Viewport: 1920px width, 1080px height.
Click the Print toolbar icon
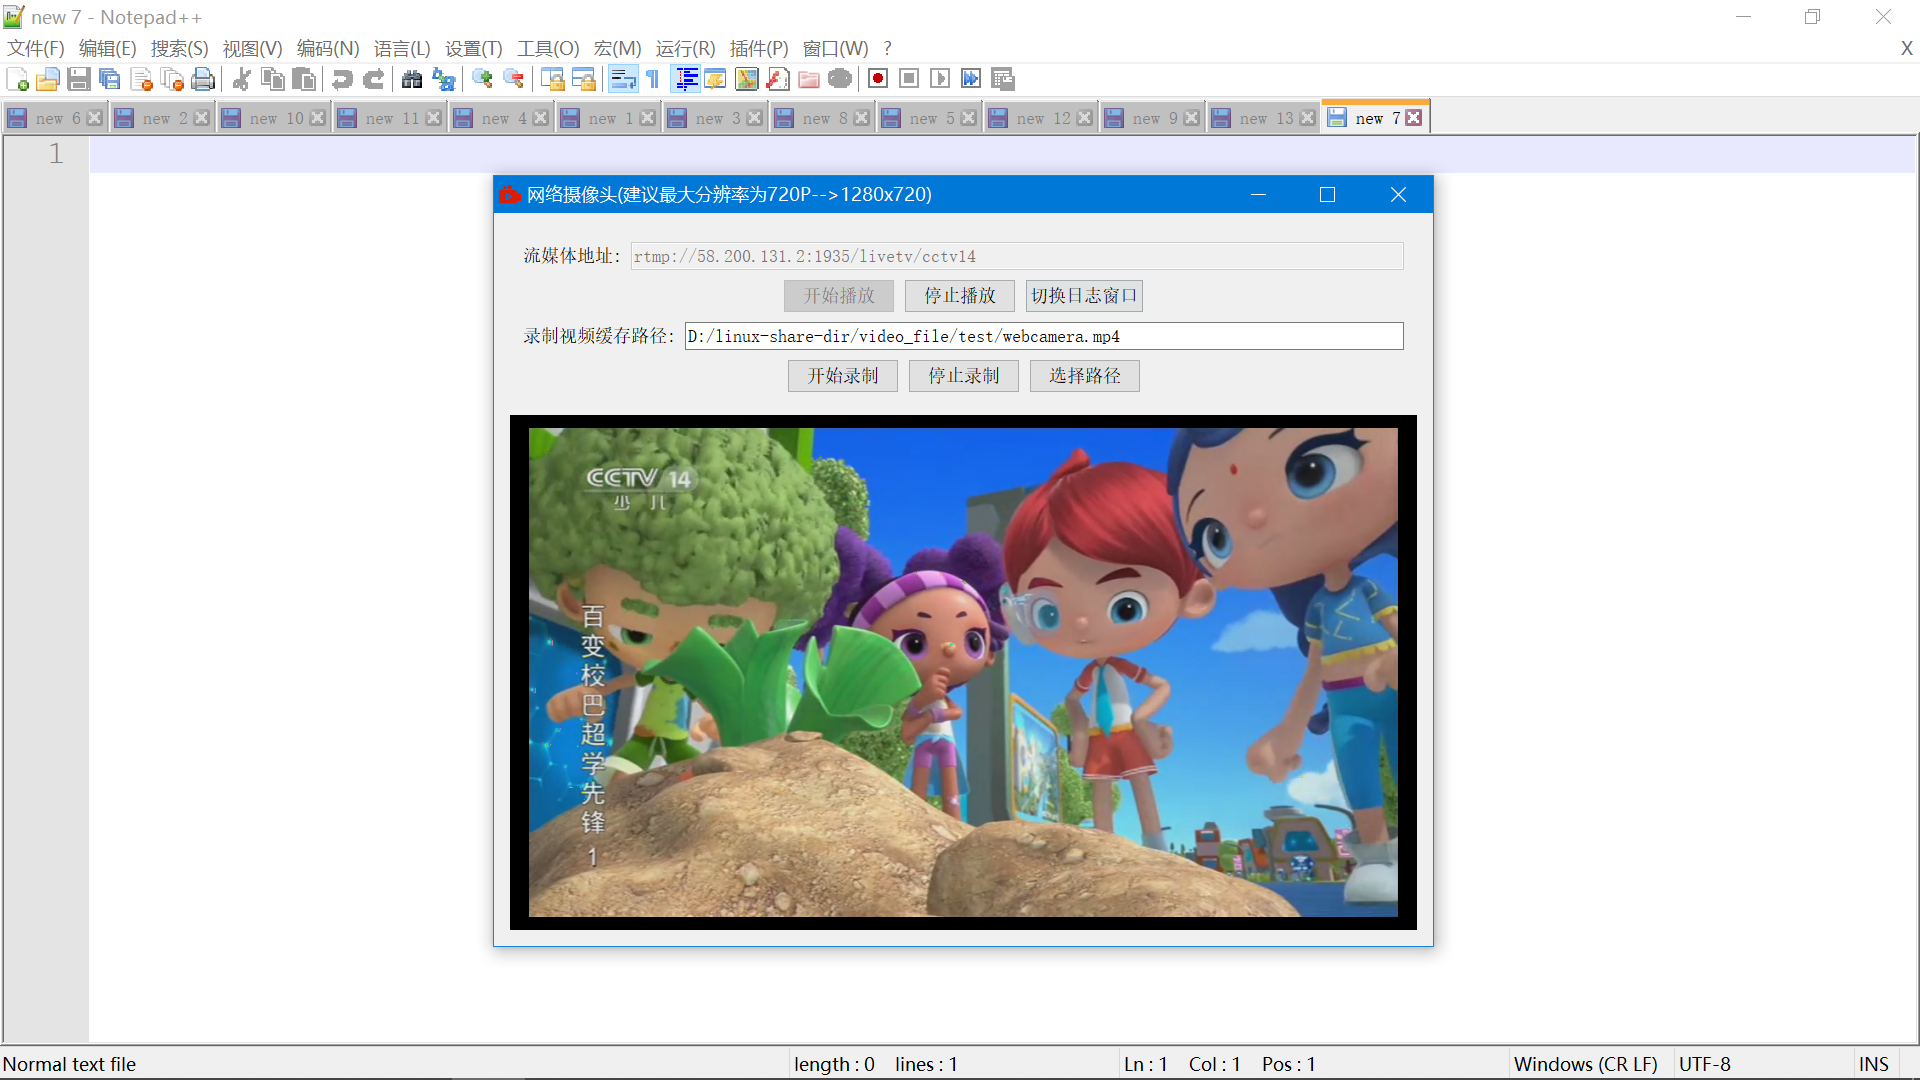pos(203,79)
